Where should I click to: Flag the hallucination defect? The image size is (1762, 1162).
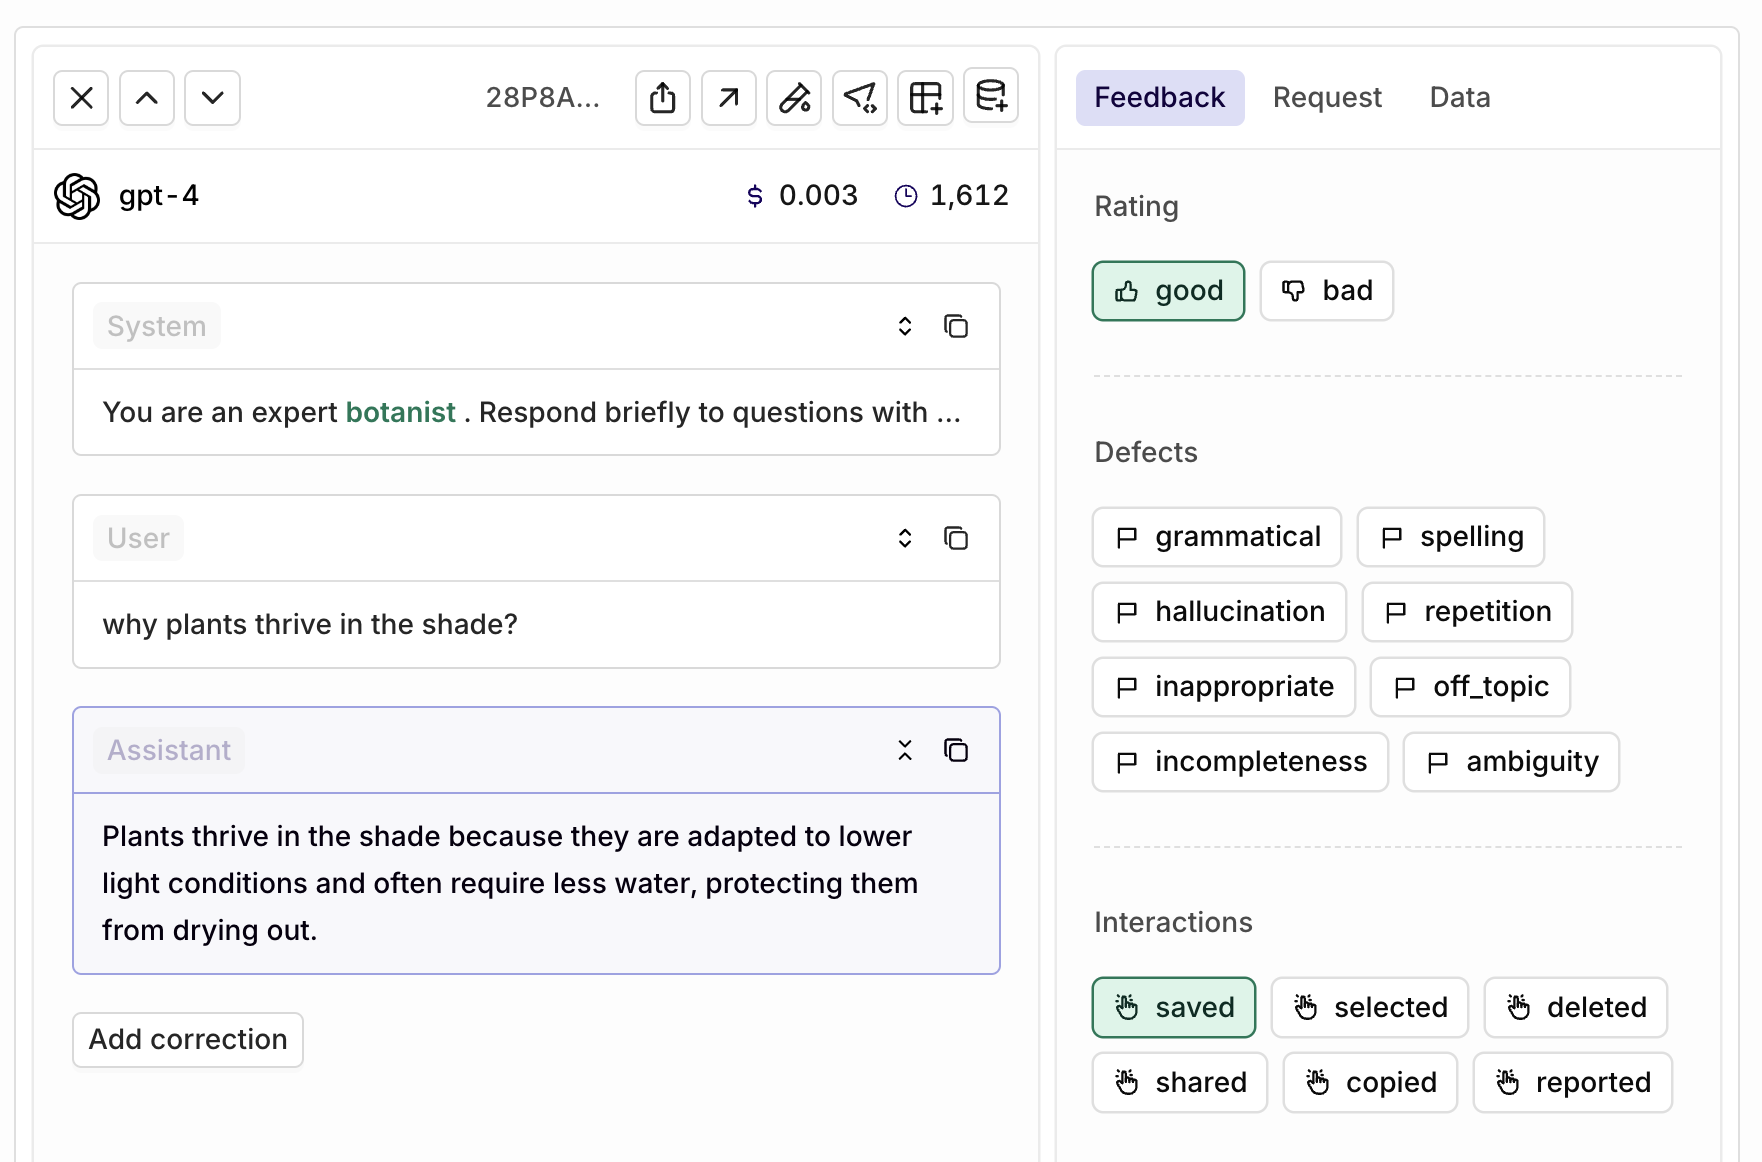1219,612
